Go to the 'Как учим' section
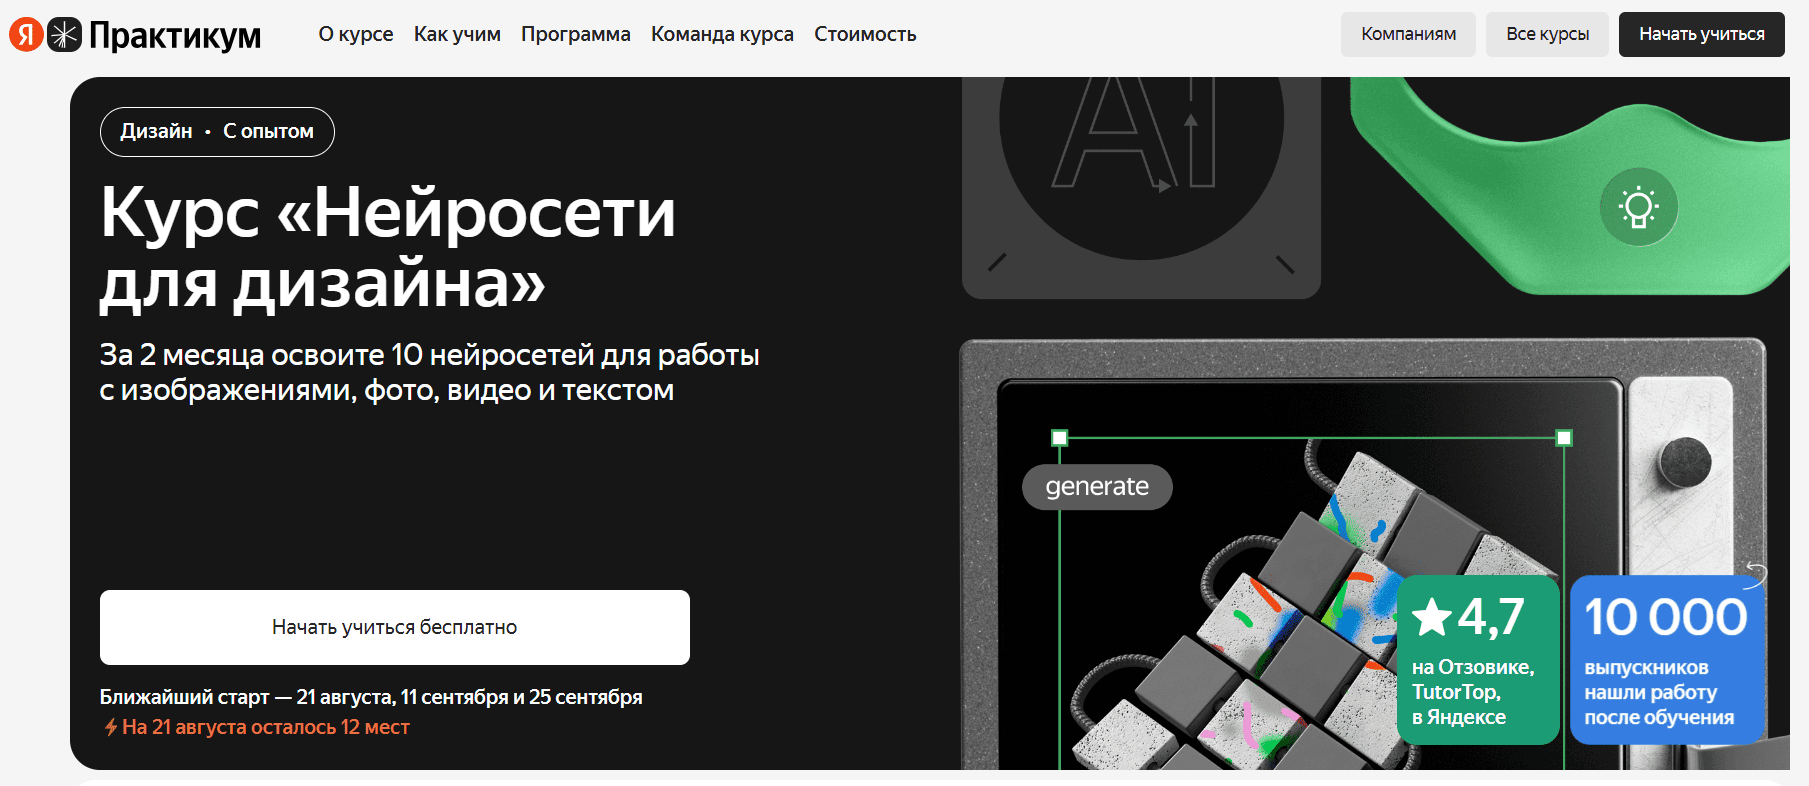 point(457,34)
